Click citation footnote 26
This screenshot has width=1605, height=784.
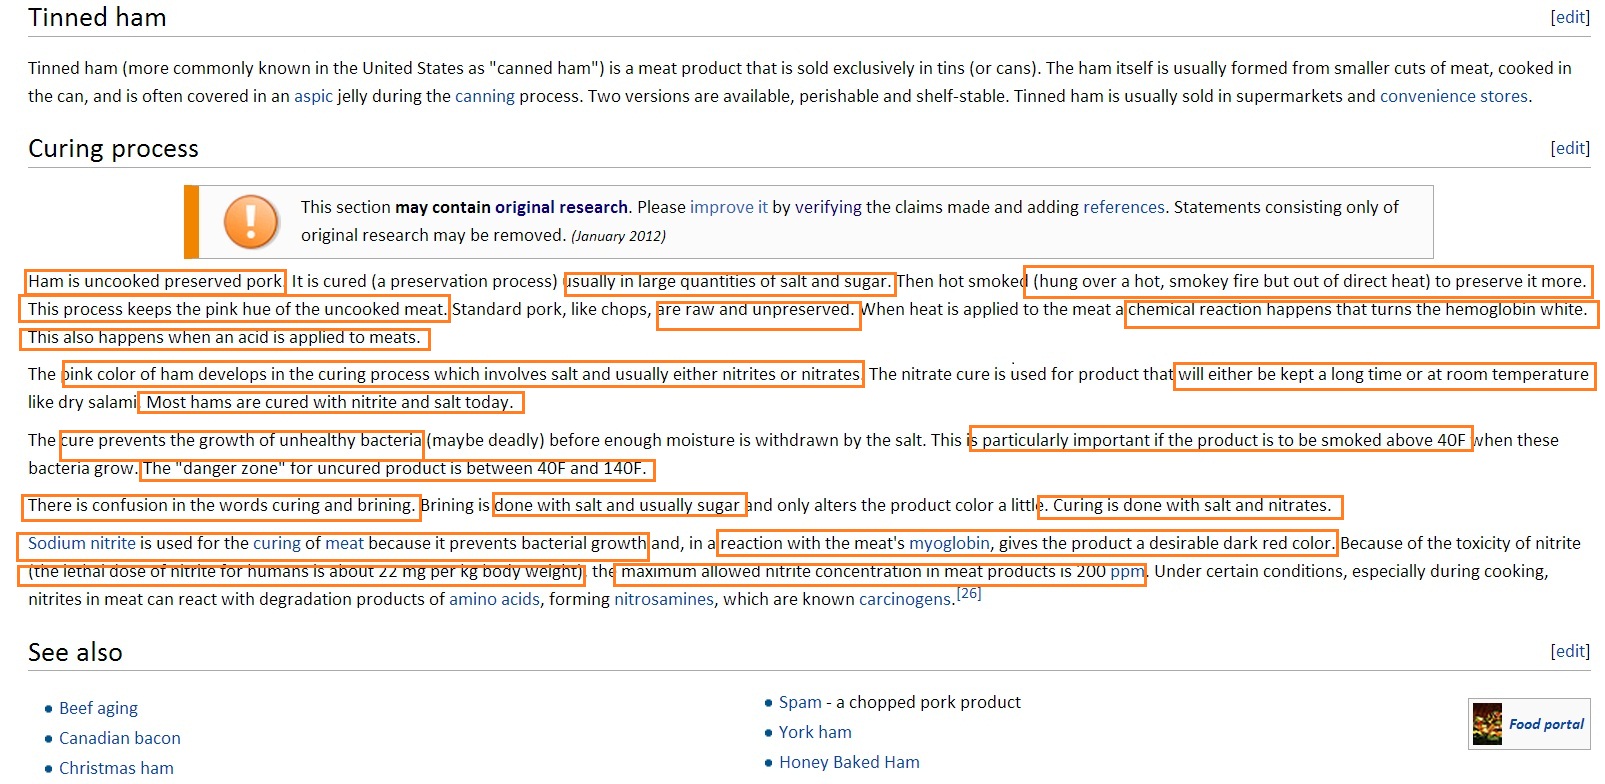968,594
